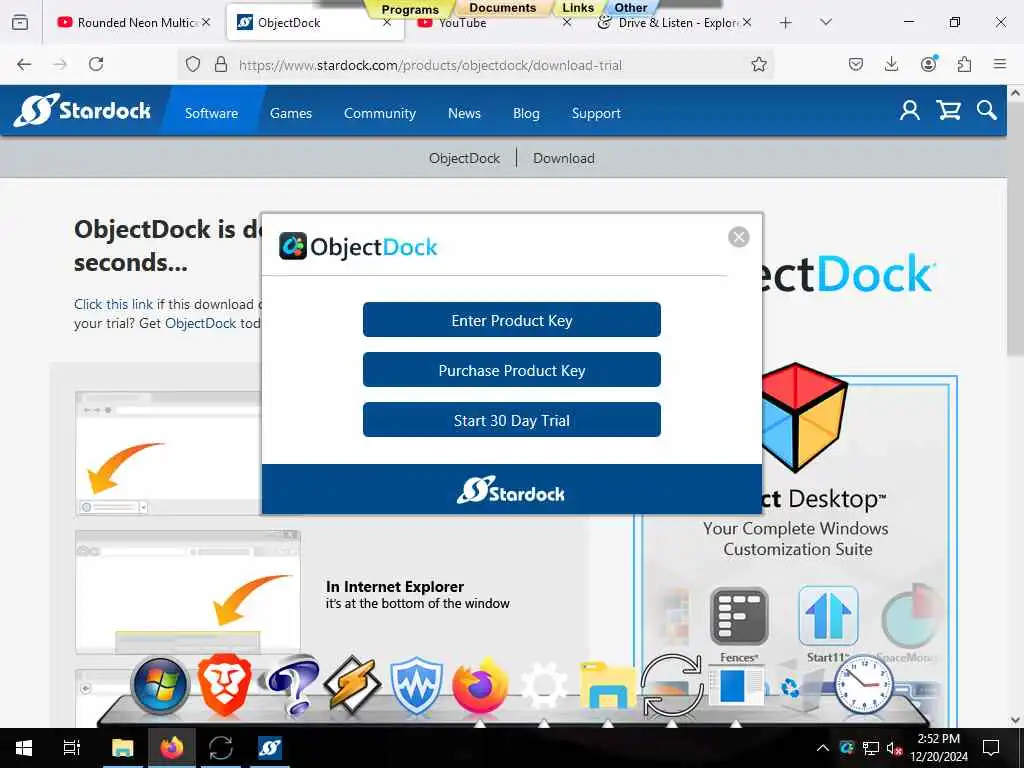This screenshot has width=1024, height=768.
Task: Show hidden tray icons chevron
Action: point(823,748)
